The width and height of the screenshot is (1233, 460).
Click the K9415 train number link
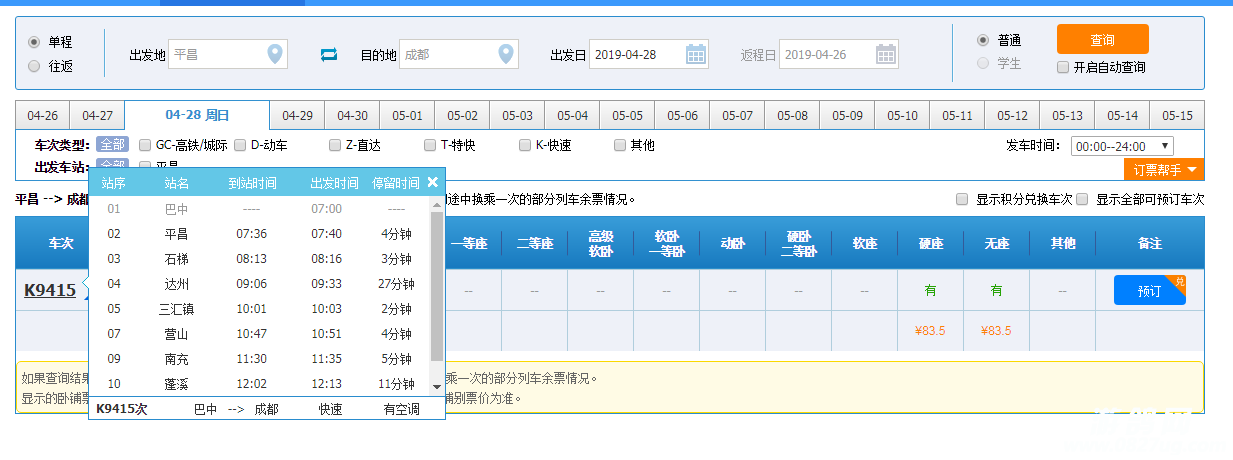click(x=50, y=291)
